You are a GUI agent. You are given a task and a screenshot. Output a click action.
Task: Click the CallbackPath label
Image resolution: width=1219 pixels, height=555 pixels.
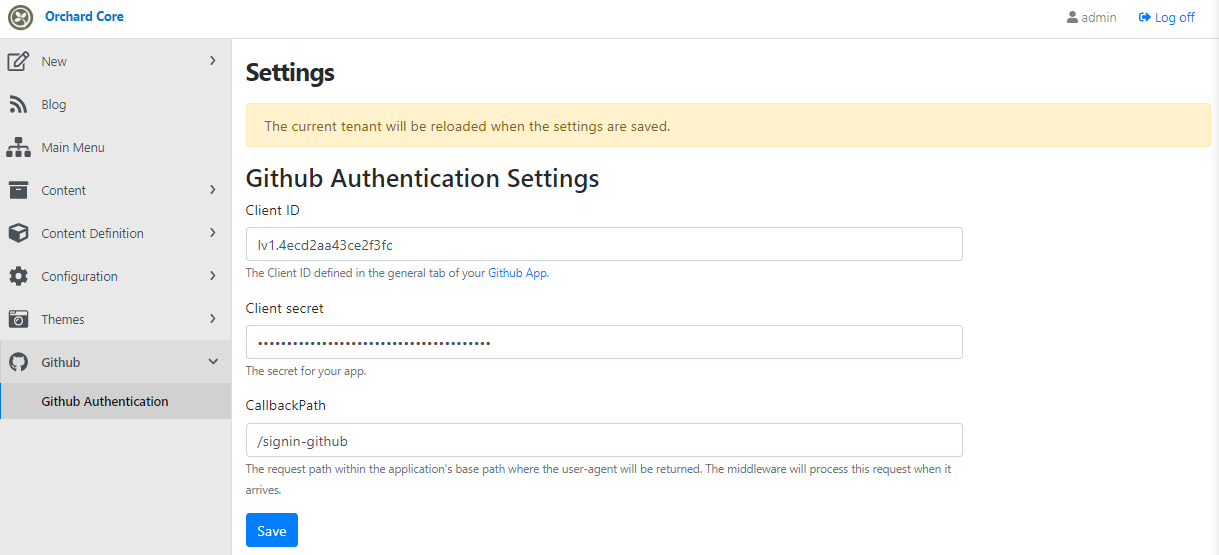286,406
